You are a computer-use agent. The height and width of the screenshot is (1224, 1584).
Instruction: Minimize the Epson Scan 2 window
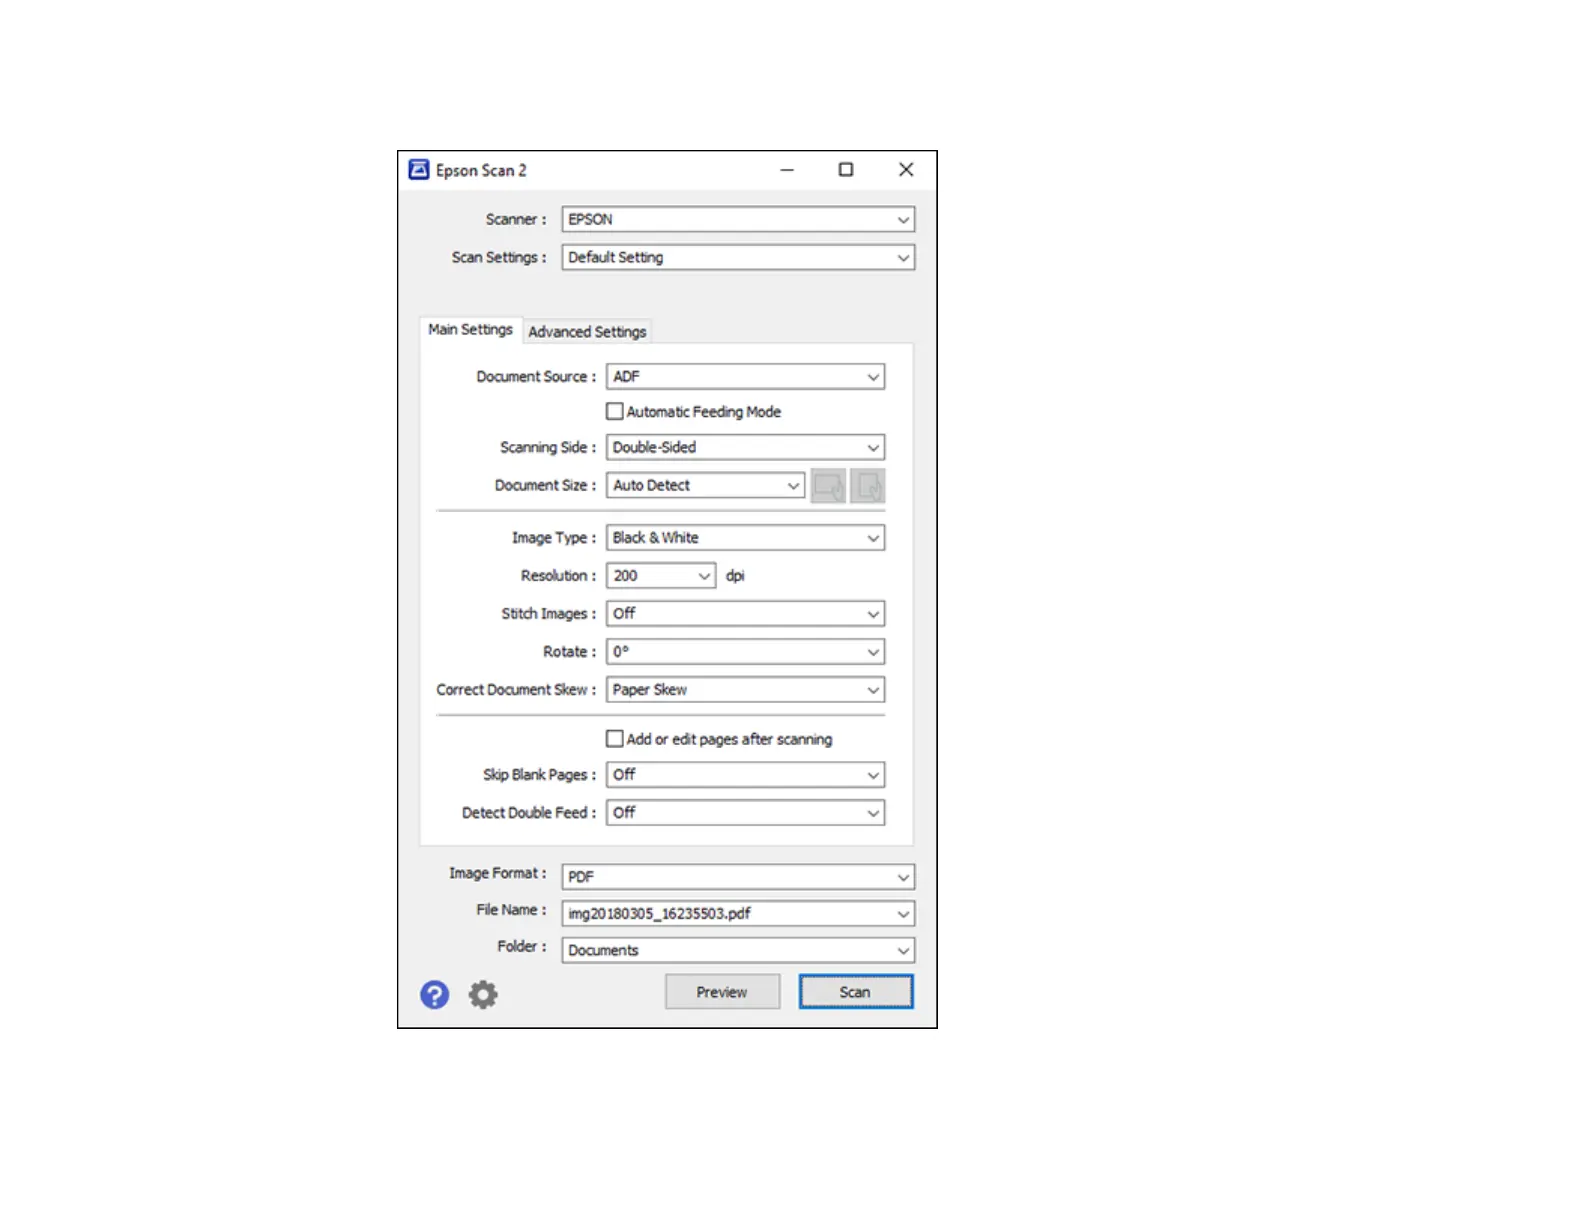[x=787, y=170]
